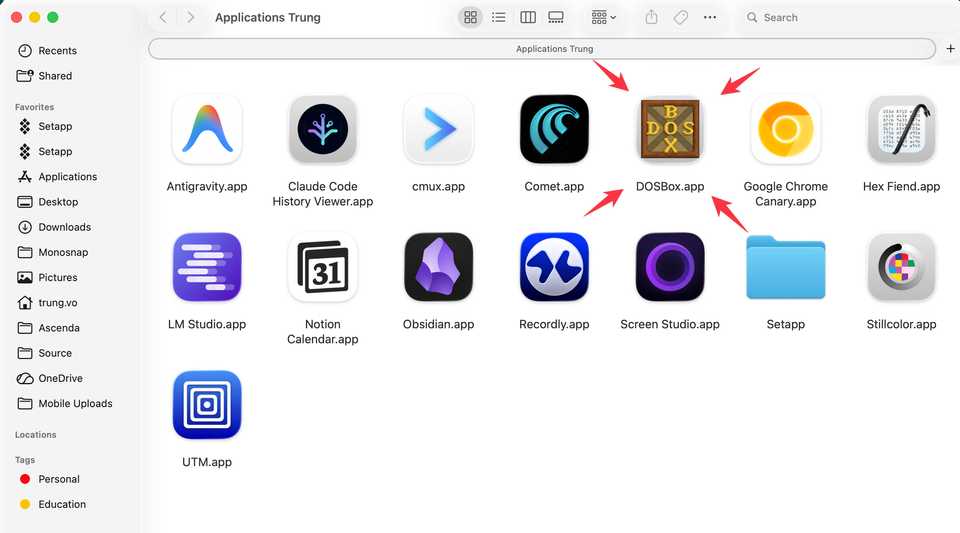Click the Stillcolor.app icon
This screenshot has height=533, width=960.
pos(901,267)
